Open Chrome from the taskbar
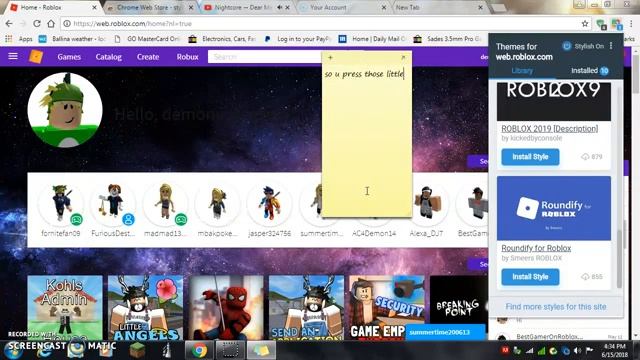The height and width of the screenshot is (360, 640). pos(199,350)
